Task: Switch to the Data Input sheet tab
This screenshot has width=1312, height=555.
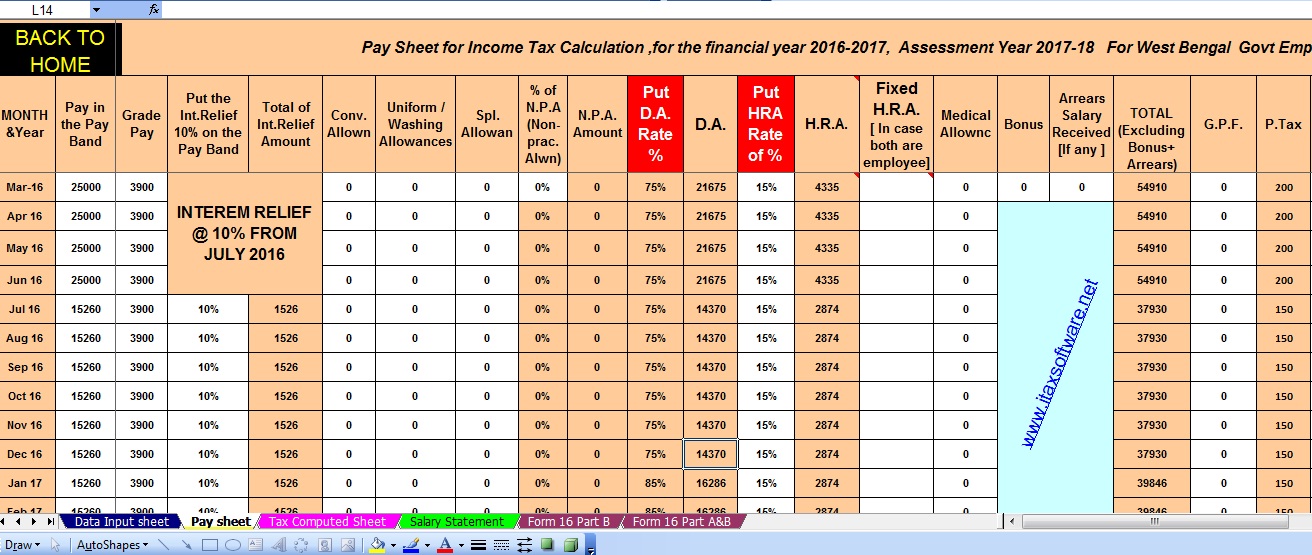Action: (x=121, y=522)
